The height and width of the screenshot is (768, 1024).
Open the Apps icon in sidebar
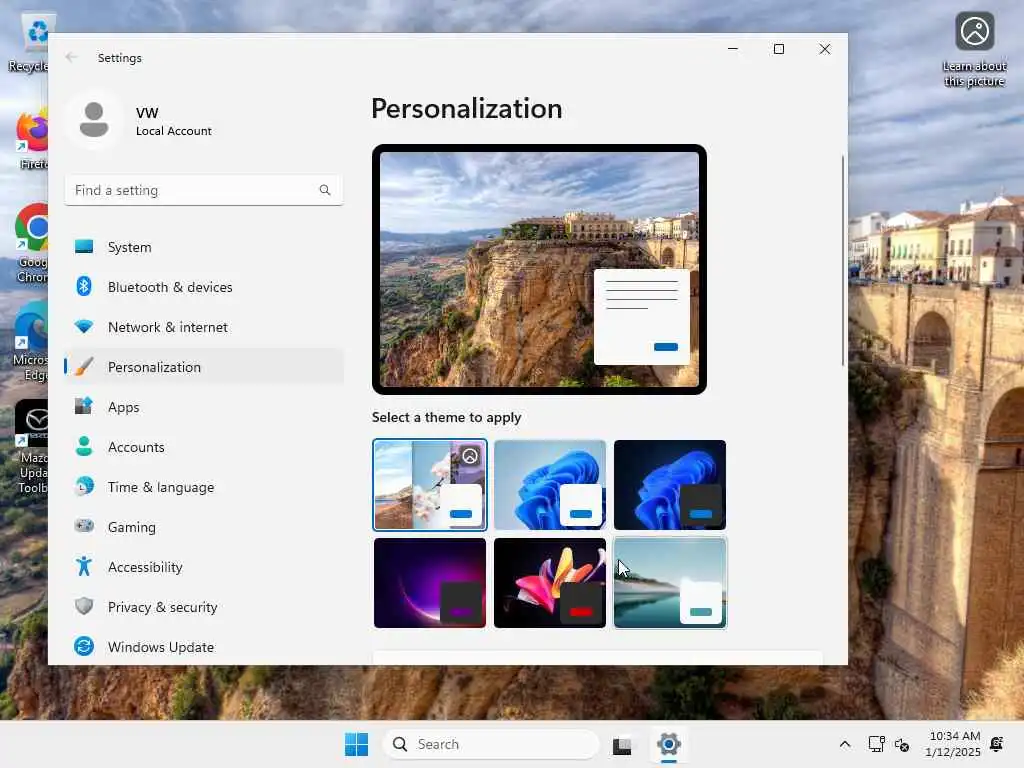[84, 406]
